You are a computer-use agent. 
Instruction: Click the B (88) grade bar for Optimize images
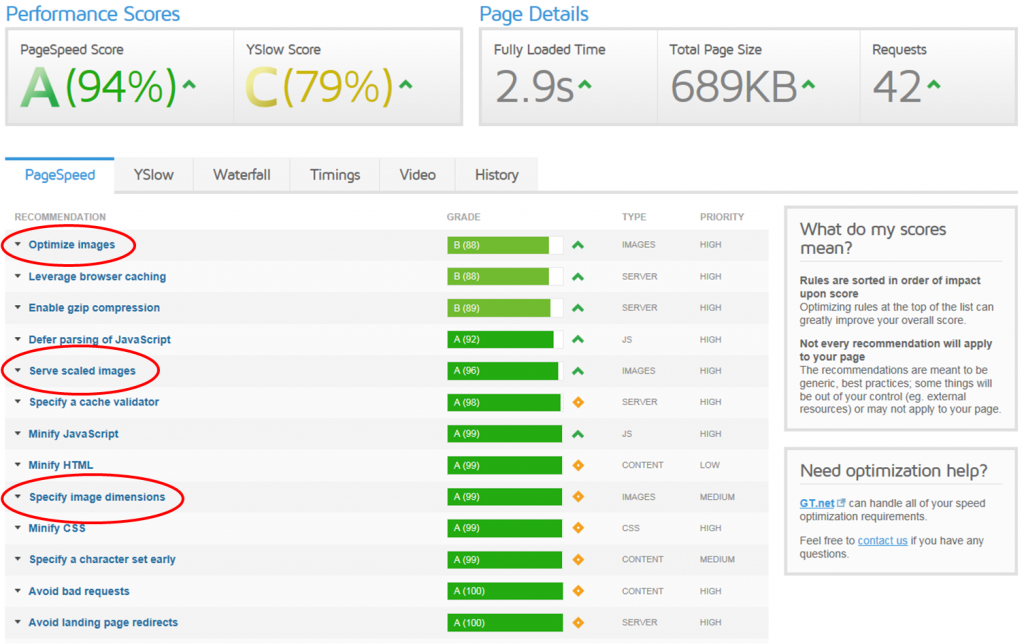tap(505, 245)
